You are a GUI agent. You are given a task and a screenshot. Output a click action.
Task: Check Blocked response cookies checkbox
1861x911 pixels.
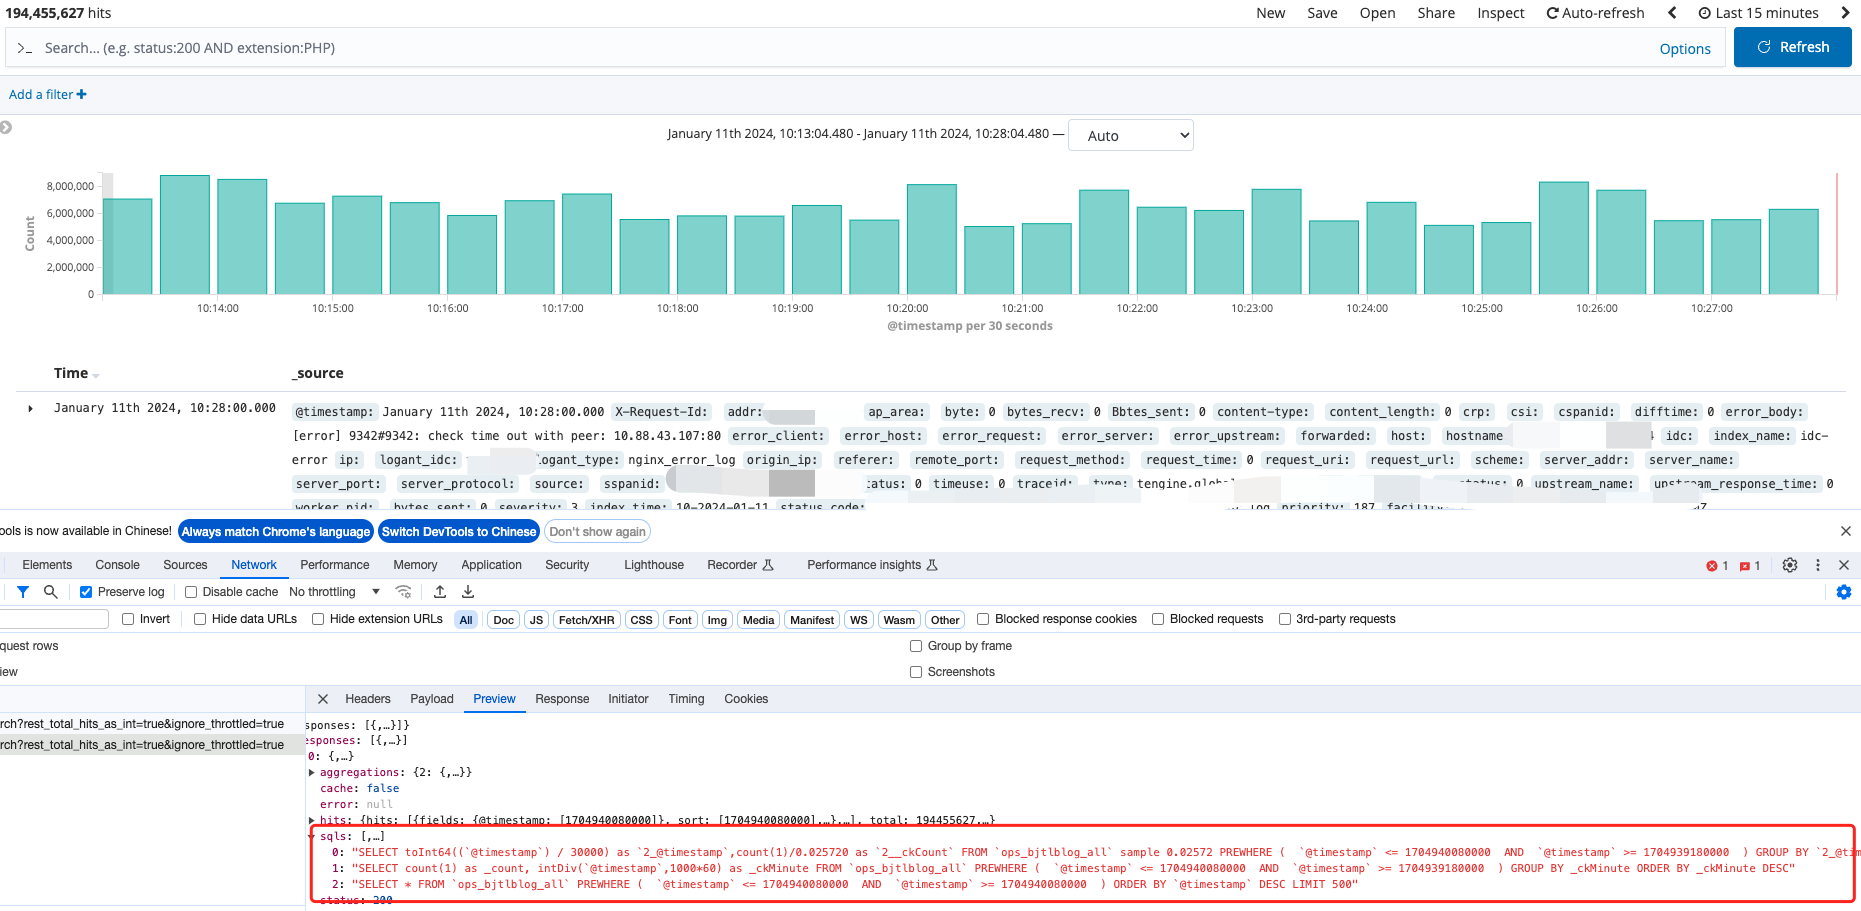coord(983,619)
